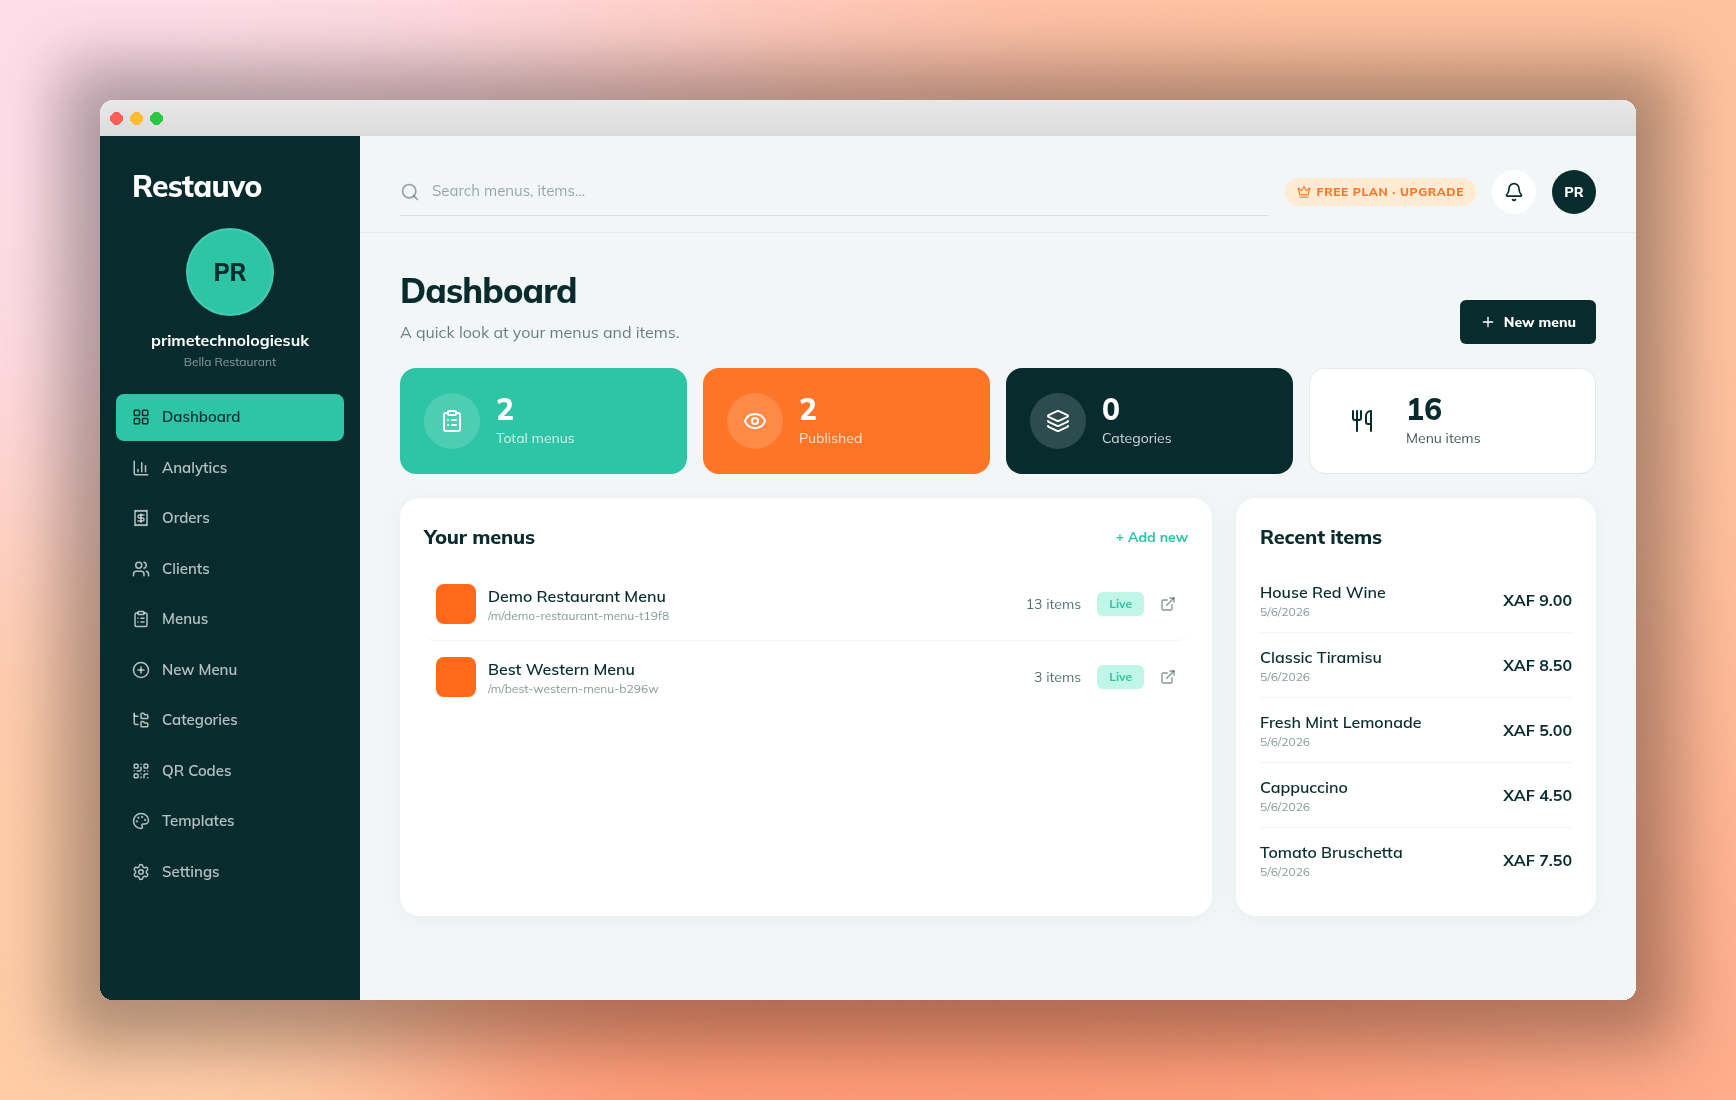Open Templates from the sidebar
1736x1100 pixels.
click(x=230, y=821)
